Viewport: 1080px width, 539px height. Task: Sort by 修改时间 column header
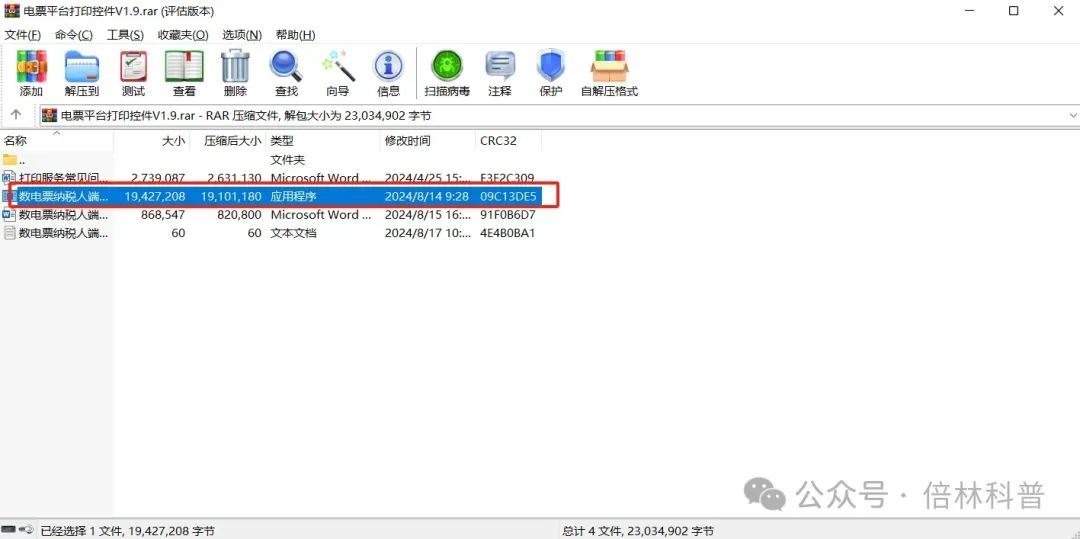428,140
